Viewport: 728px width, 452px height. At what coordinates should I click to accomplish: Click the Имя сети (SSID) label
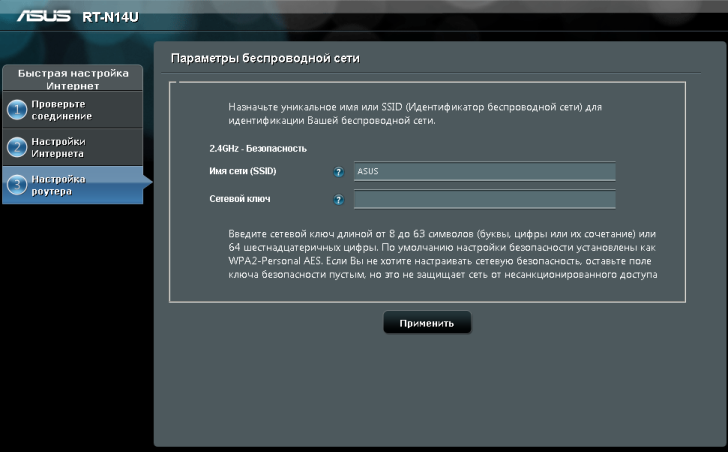coord(242,171)
